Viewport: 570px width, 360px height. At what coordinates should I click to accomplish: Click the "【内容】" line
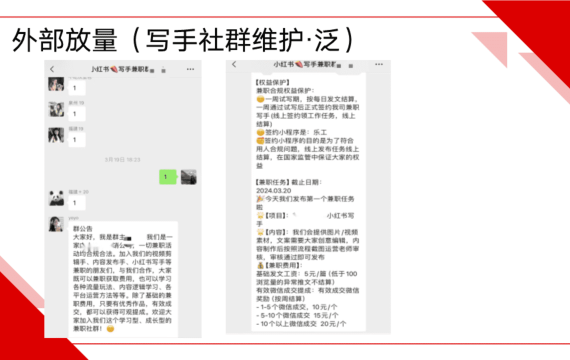click(x=308, y=232)
